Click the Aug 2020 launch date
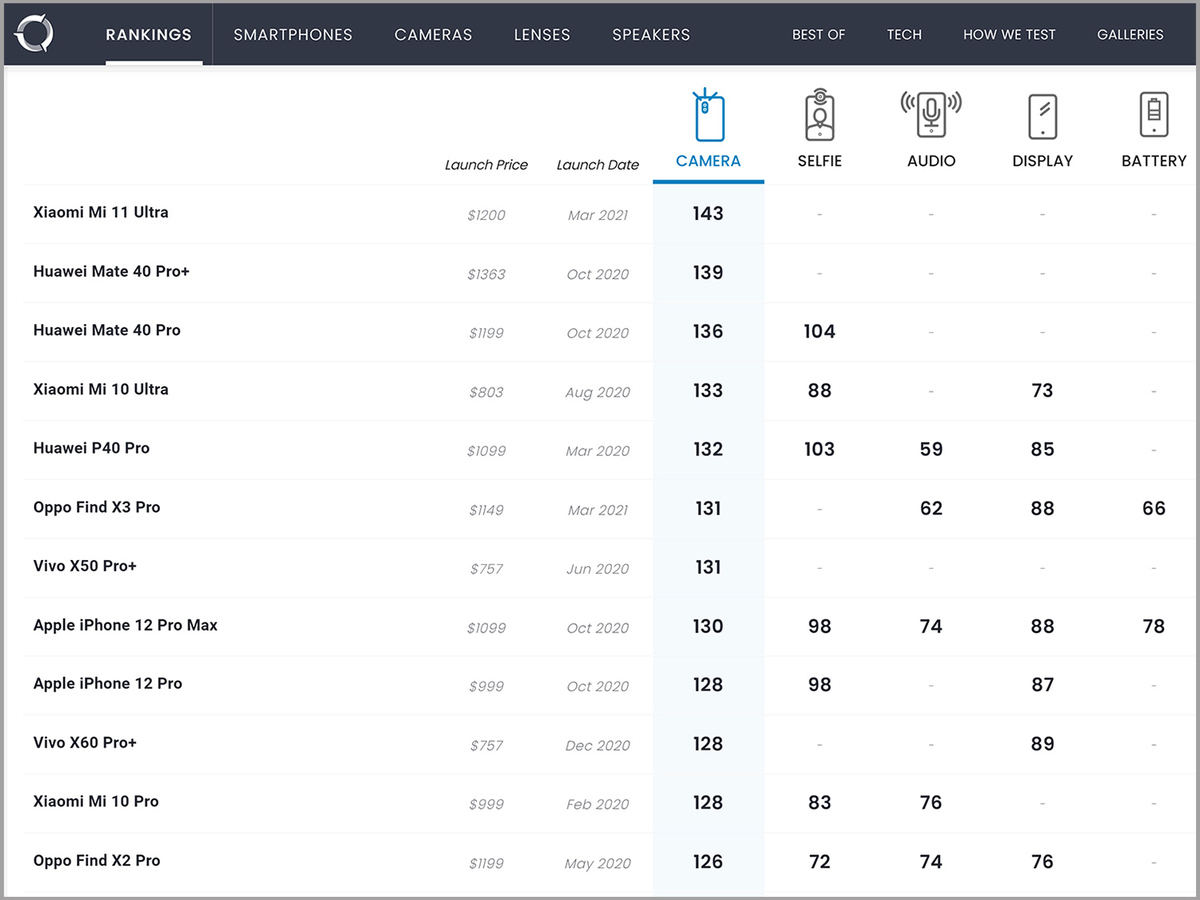Viewport: 1200px width, 900px height. [598, 392]
